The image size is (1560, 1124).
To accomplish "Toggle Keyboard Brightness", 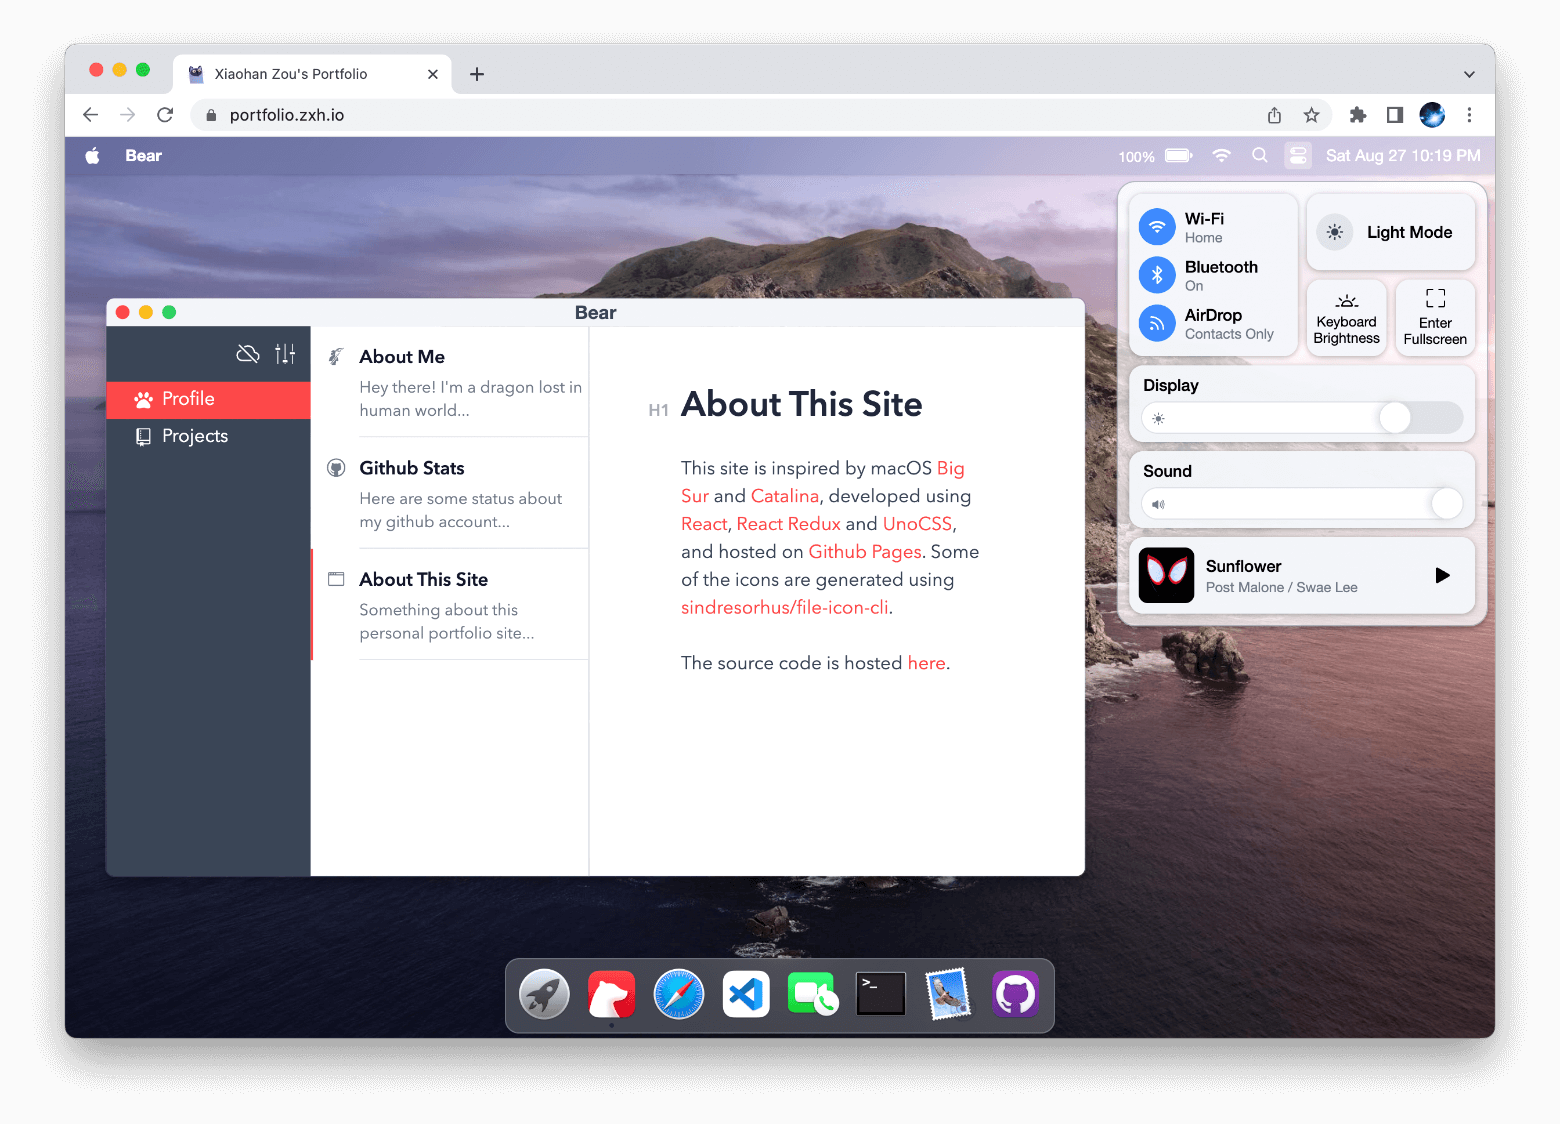I will [x=1346, y=318].
